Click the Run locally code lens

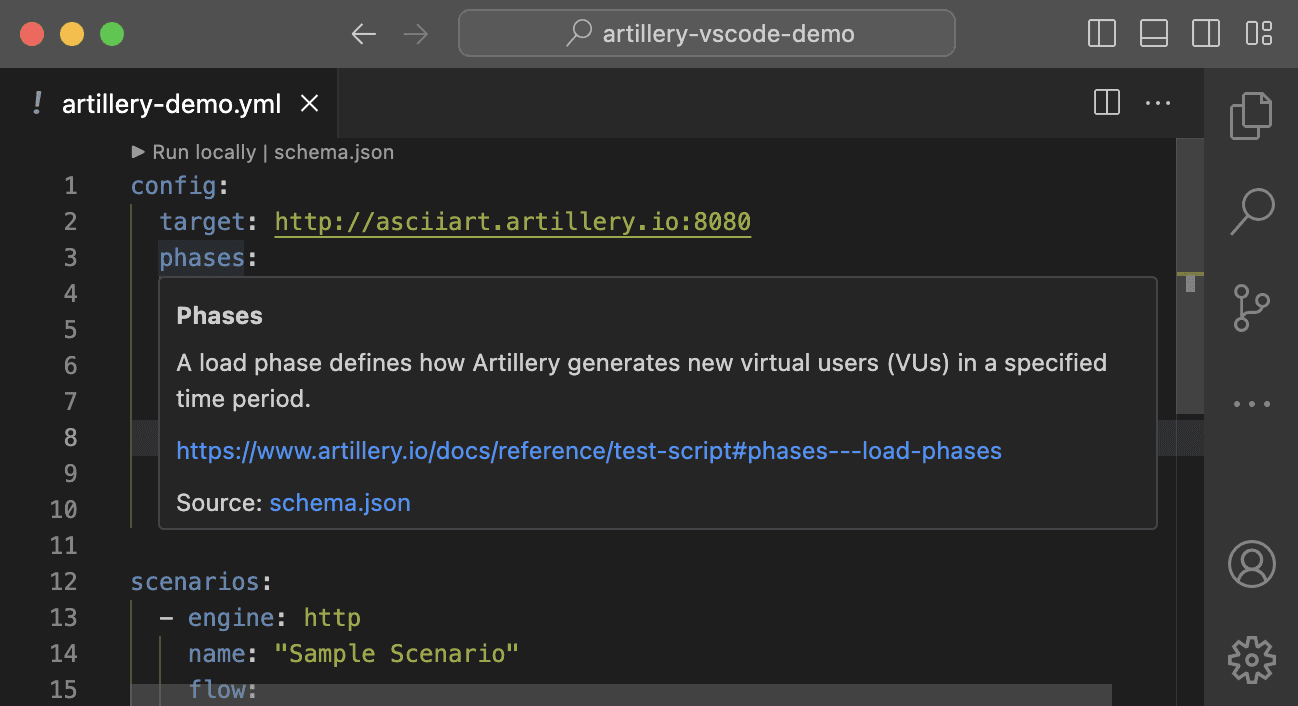click(x=204, y=152)
